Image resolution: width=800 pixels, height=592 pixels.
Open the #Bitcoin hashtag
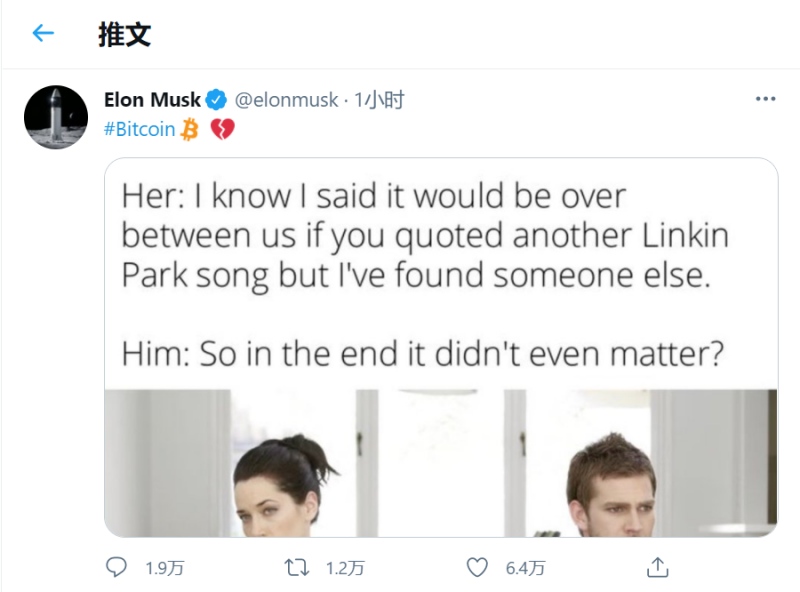(x=139, y=129)
